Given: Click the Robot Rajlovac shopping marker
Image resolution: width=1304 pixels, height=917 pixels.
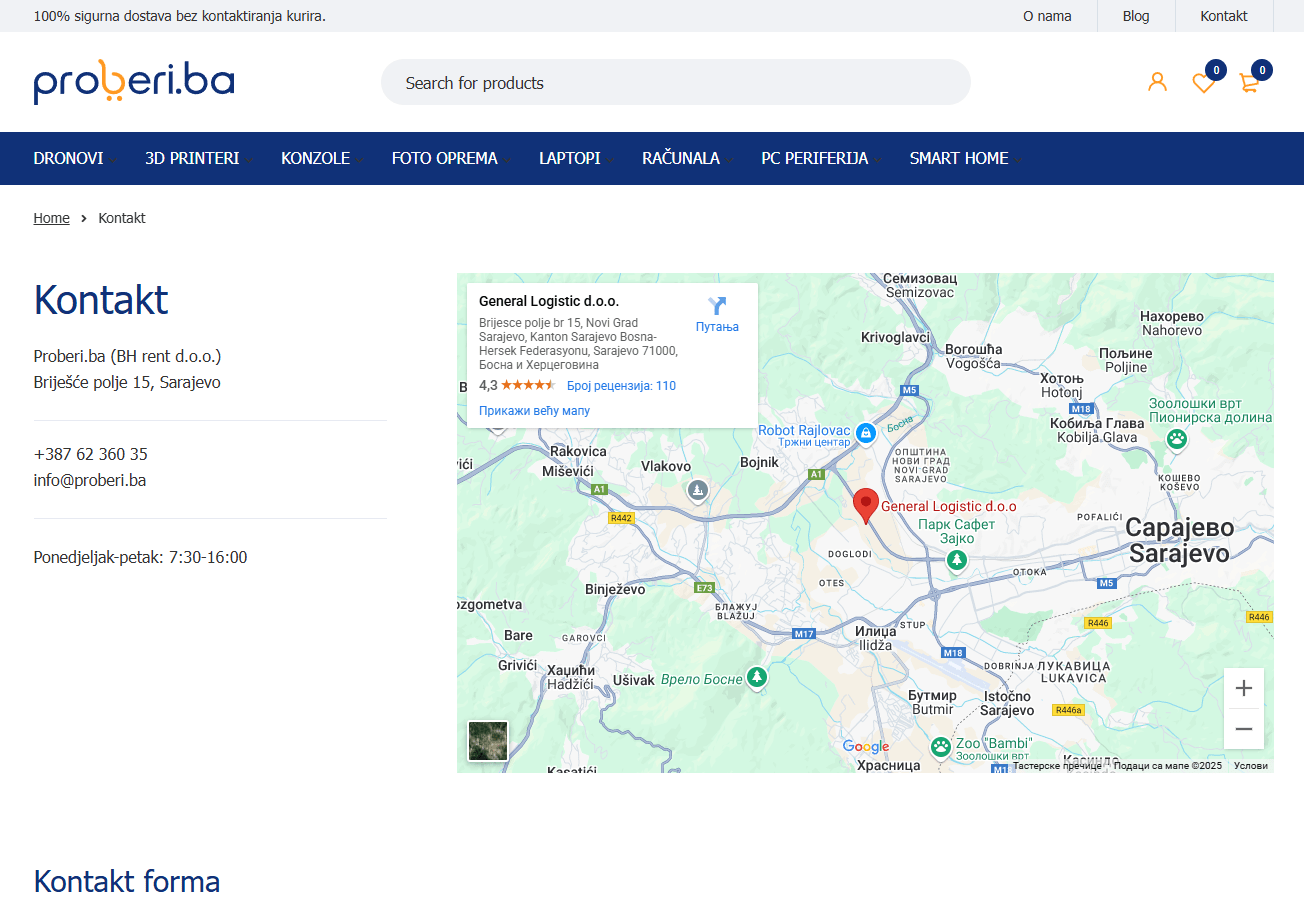Looking at the screenshot, I should tap(866, 433).
